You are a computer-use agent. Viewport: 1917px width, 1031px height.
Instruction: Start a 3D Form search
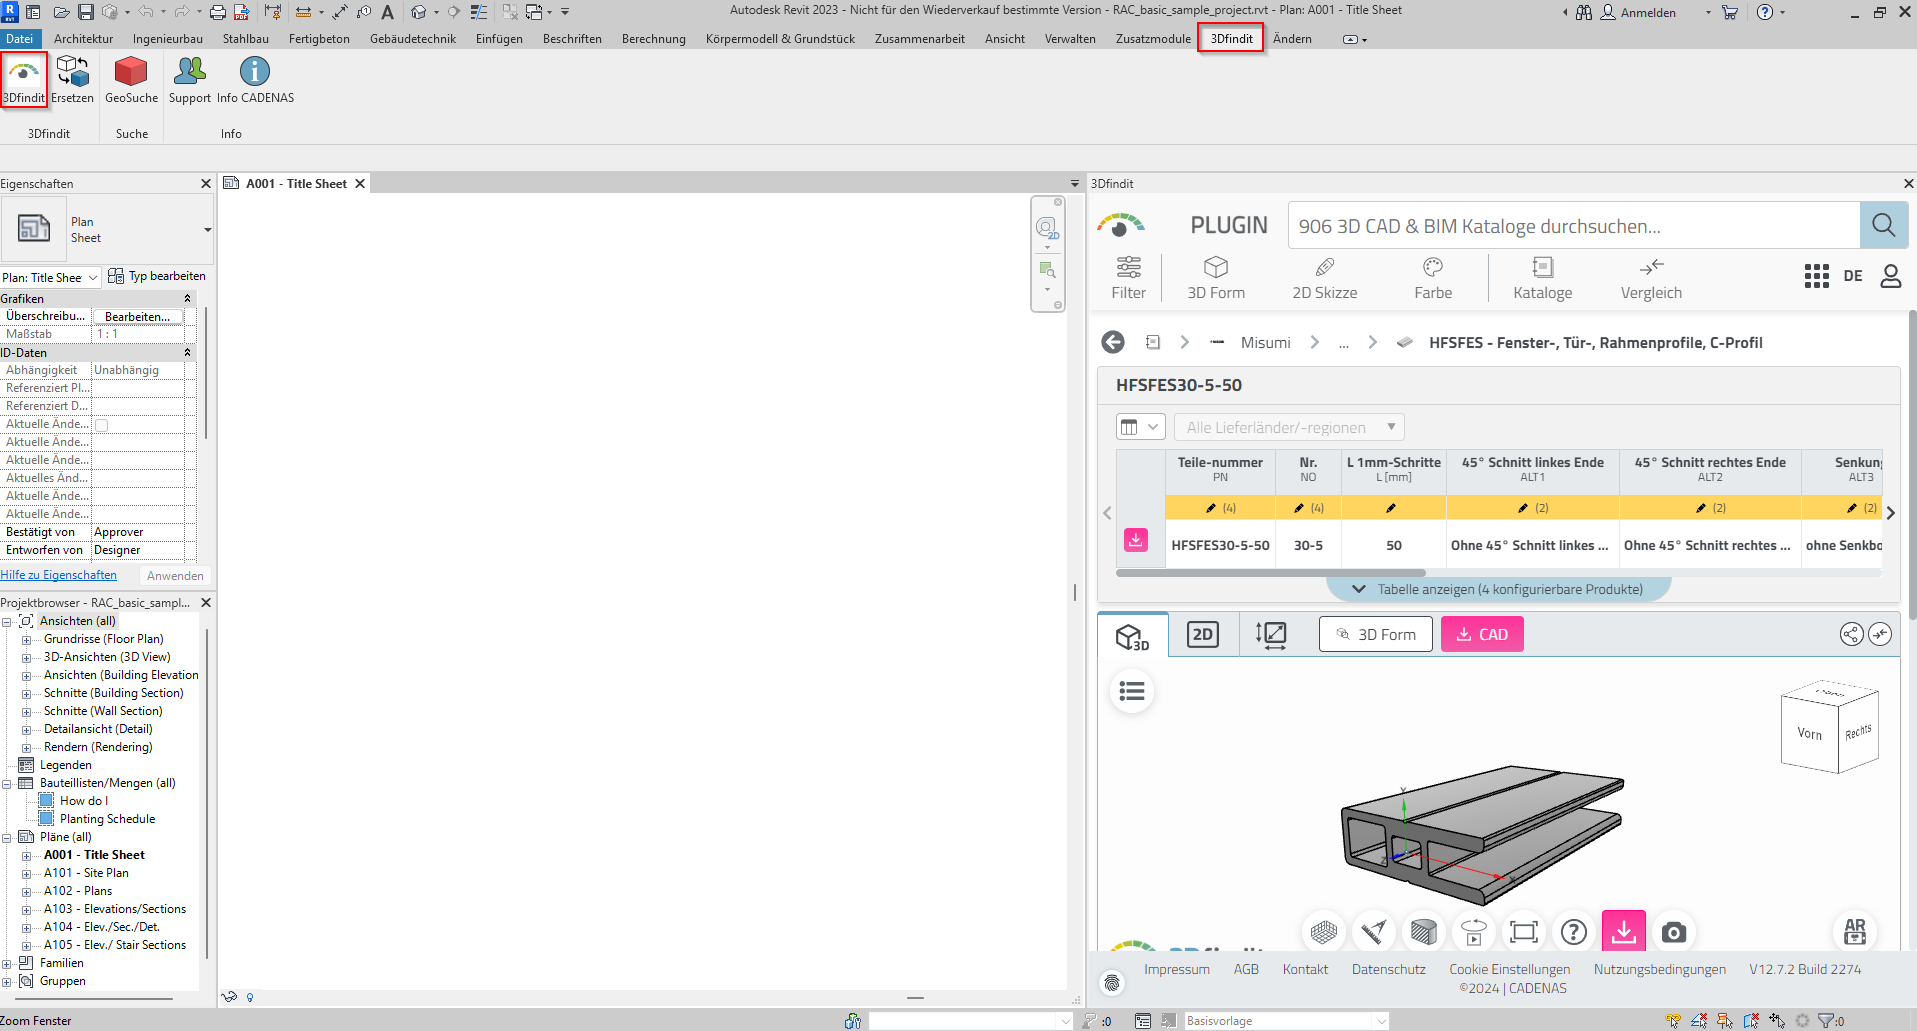coord(1215,277)
